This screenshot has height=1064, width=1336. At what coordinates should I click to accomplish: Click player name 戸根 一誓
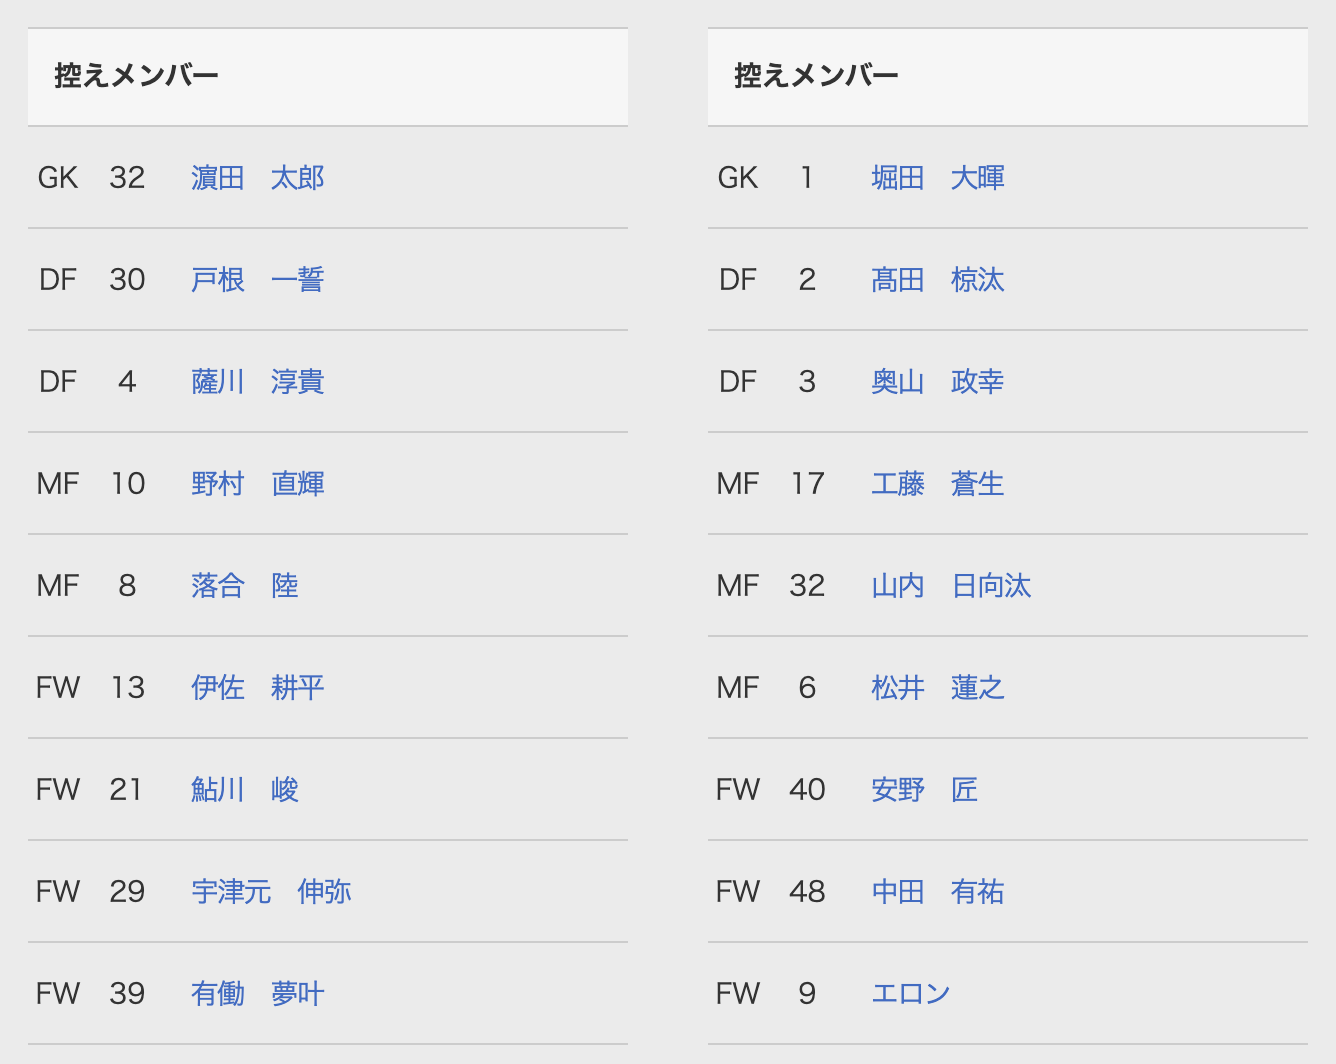tap(258, 280)
